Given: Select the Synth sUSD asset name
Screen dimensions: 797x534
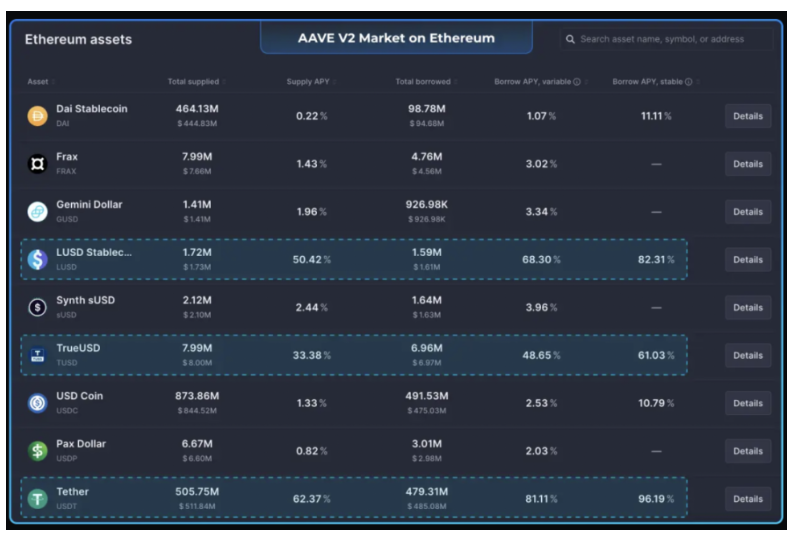Looking at the screenshot, I should point(85,300).
